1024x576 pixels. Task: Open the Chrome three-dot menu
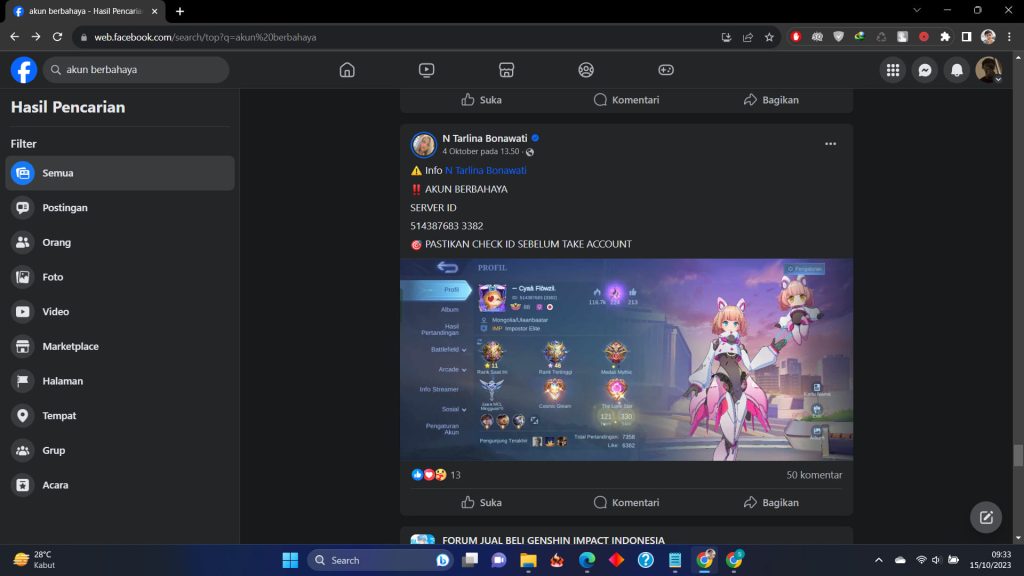click(x=1009, y=37)
